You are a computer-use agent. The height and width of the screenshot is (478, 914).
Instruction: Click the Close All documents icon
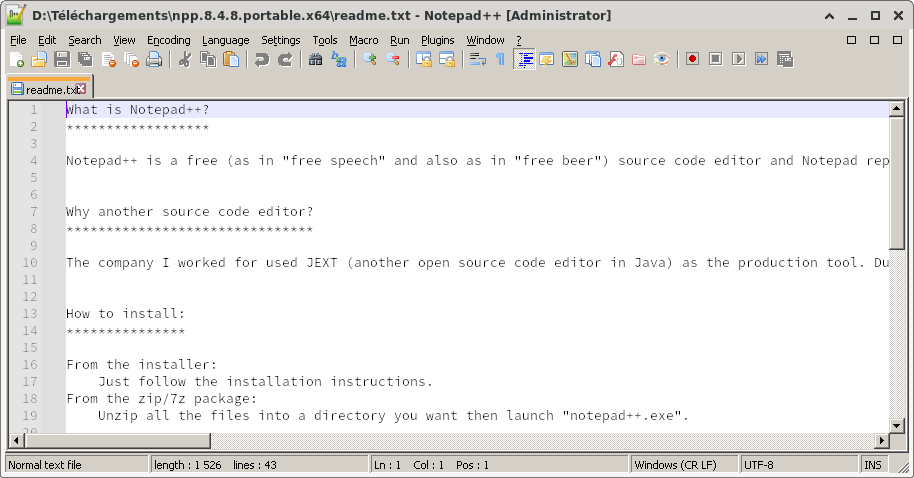[x=132, y=59]
